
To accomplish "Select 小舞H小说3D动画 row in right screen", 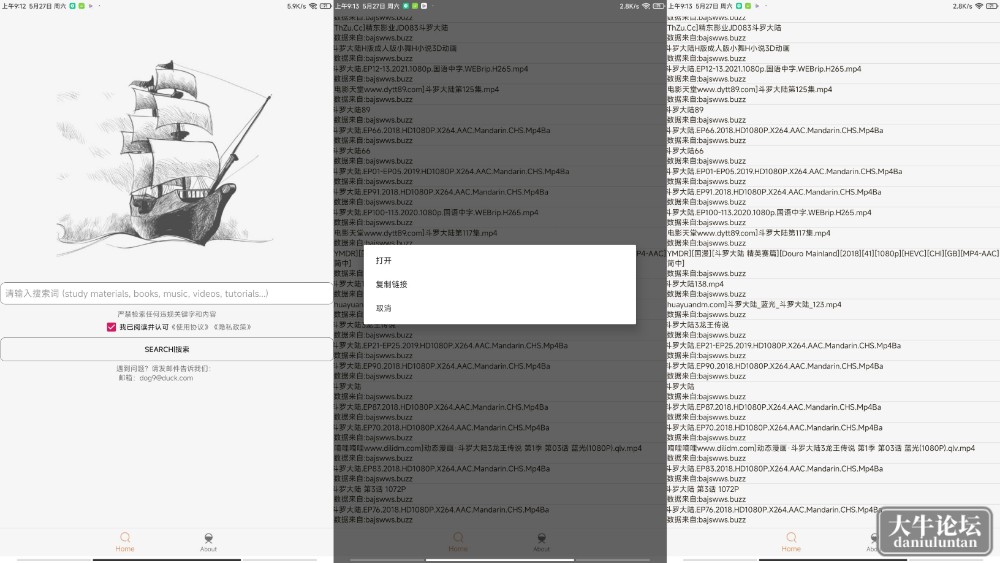I will [833, 53].
